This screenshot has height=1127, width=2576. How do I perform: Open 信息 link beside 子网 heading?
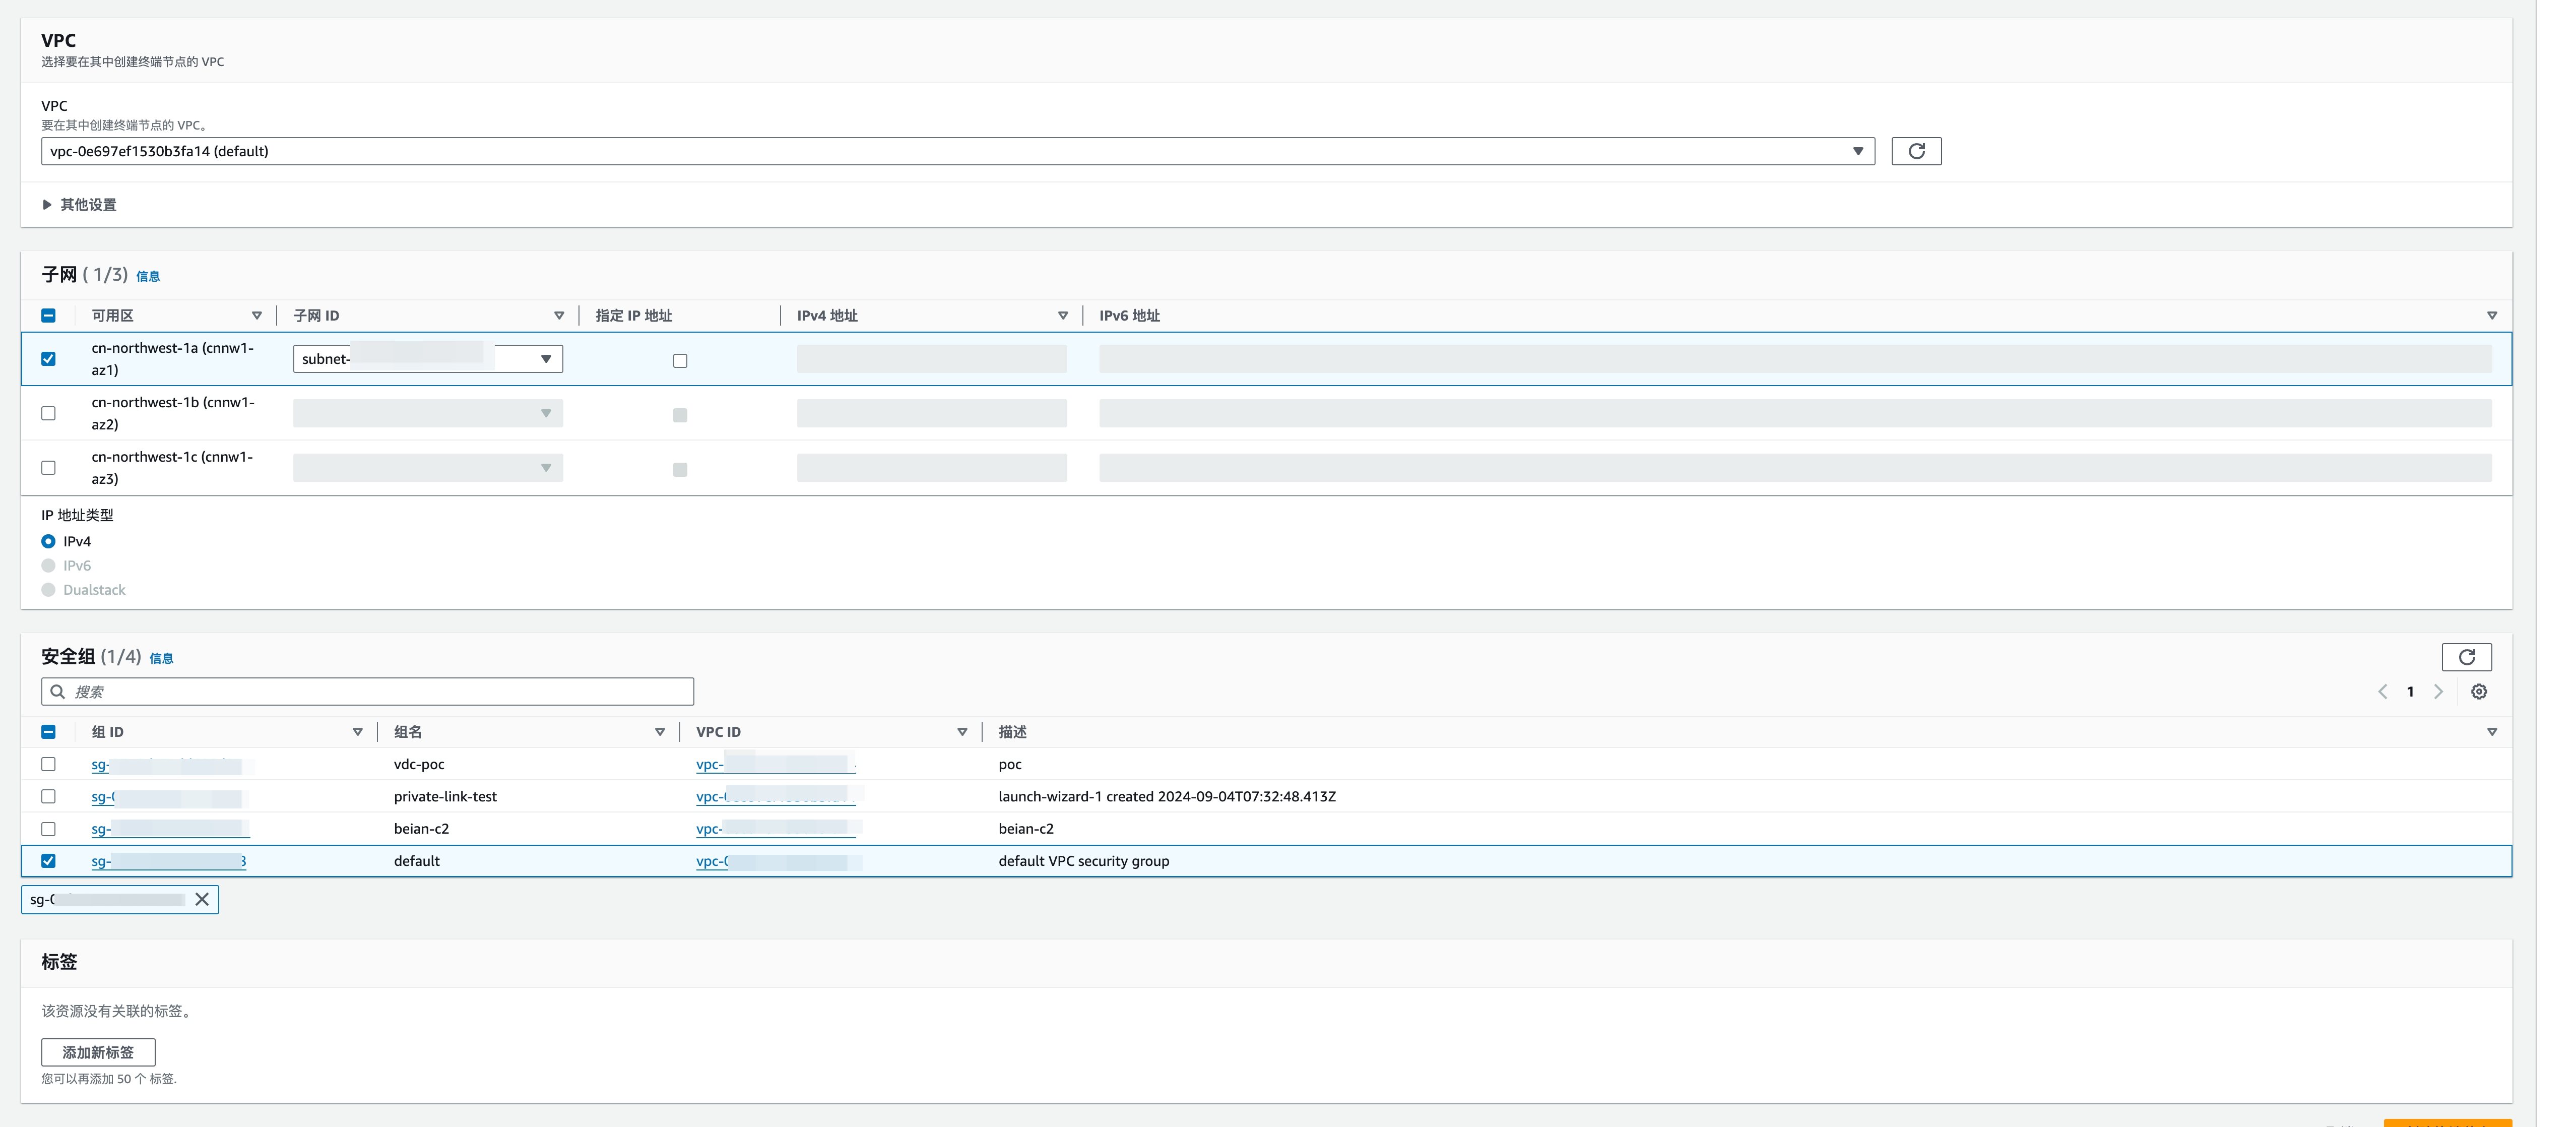[148, 277]
